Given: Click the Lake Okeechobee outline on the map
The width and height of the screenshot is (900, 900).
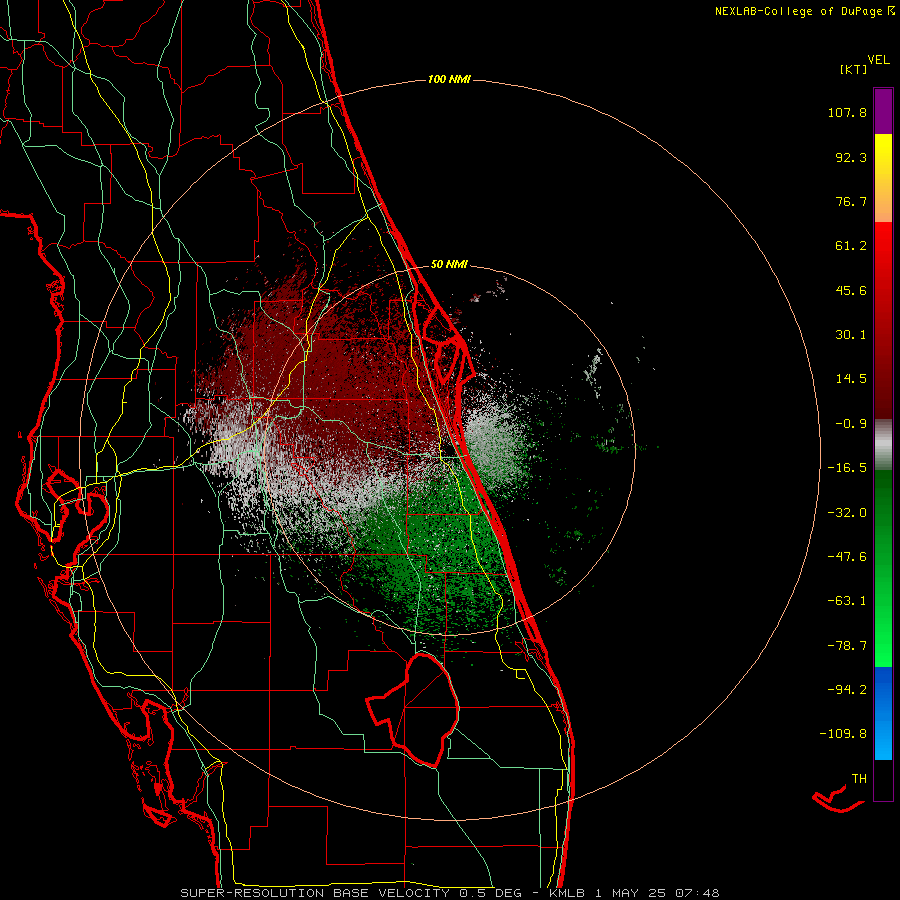Looking at the screenshot, I should 414,711.
